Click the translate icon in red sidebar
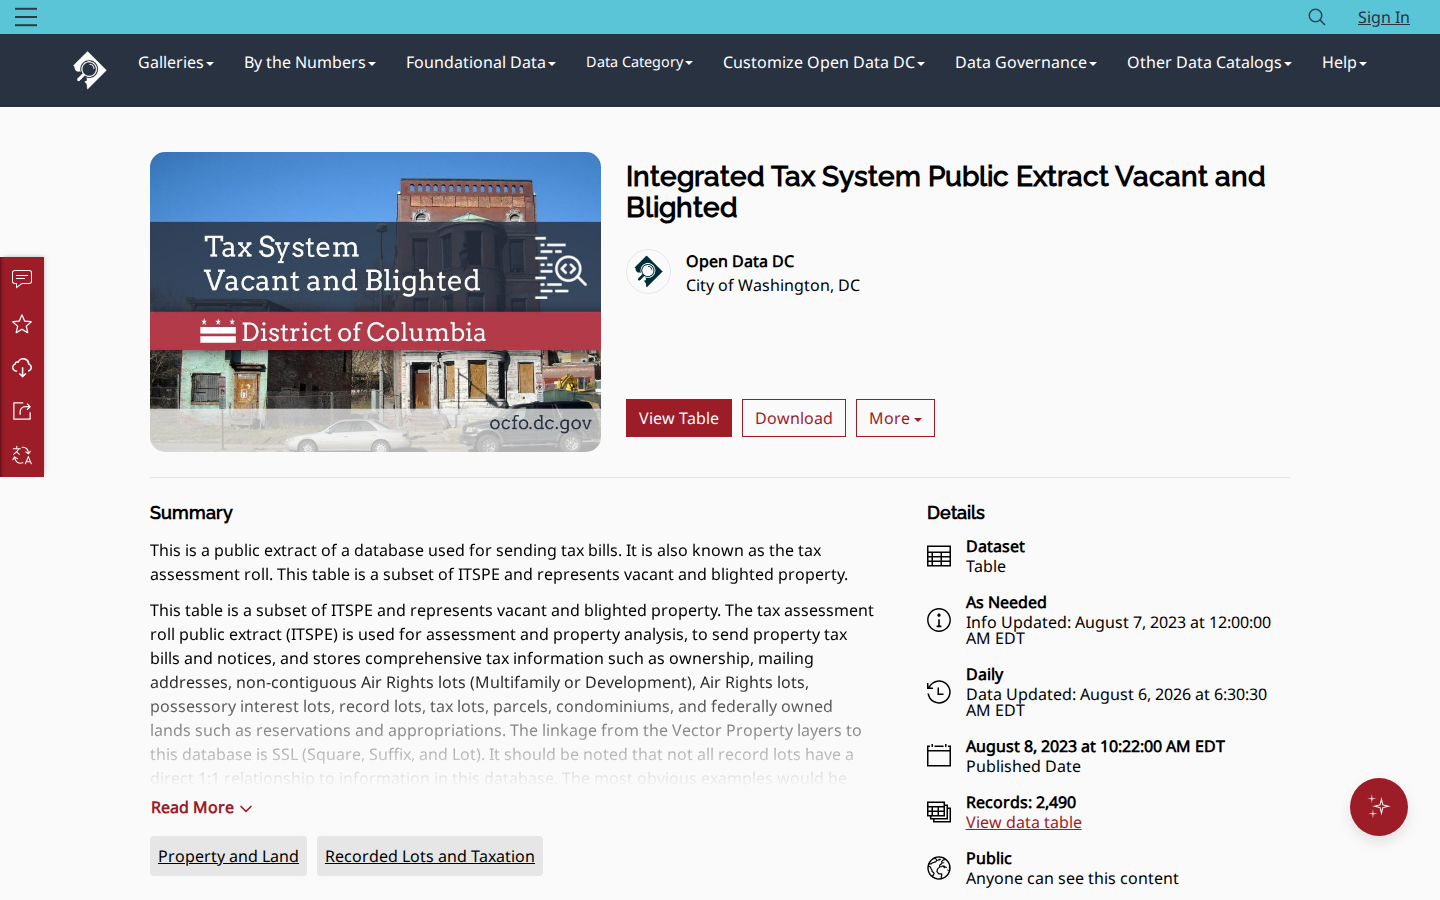1440x900 pixels. [x=22, y=455]
